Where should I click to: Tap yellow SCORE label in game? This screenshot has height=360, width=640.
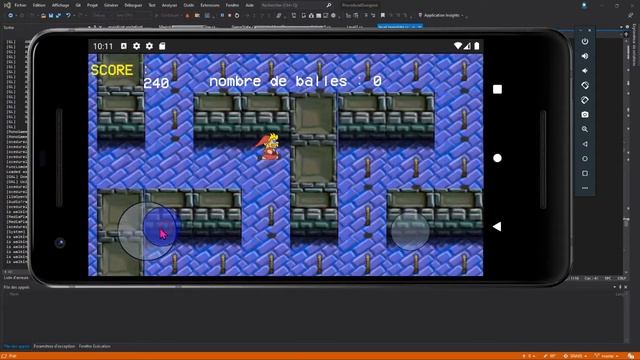pos(112,70)
